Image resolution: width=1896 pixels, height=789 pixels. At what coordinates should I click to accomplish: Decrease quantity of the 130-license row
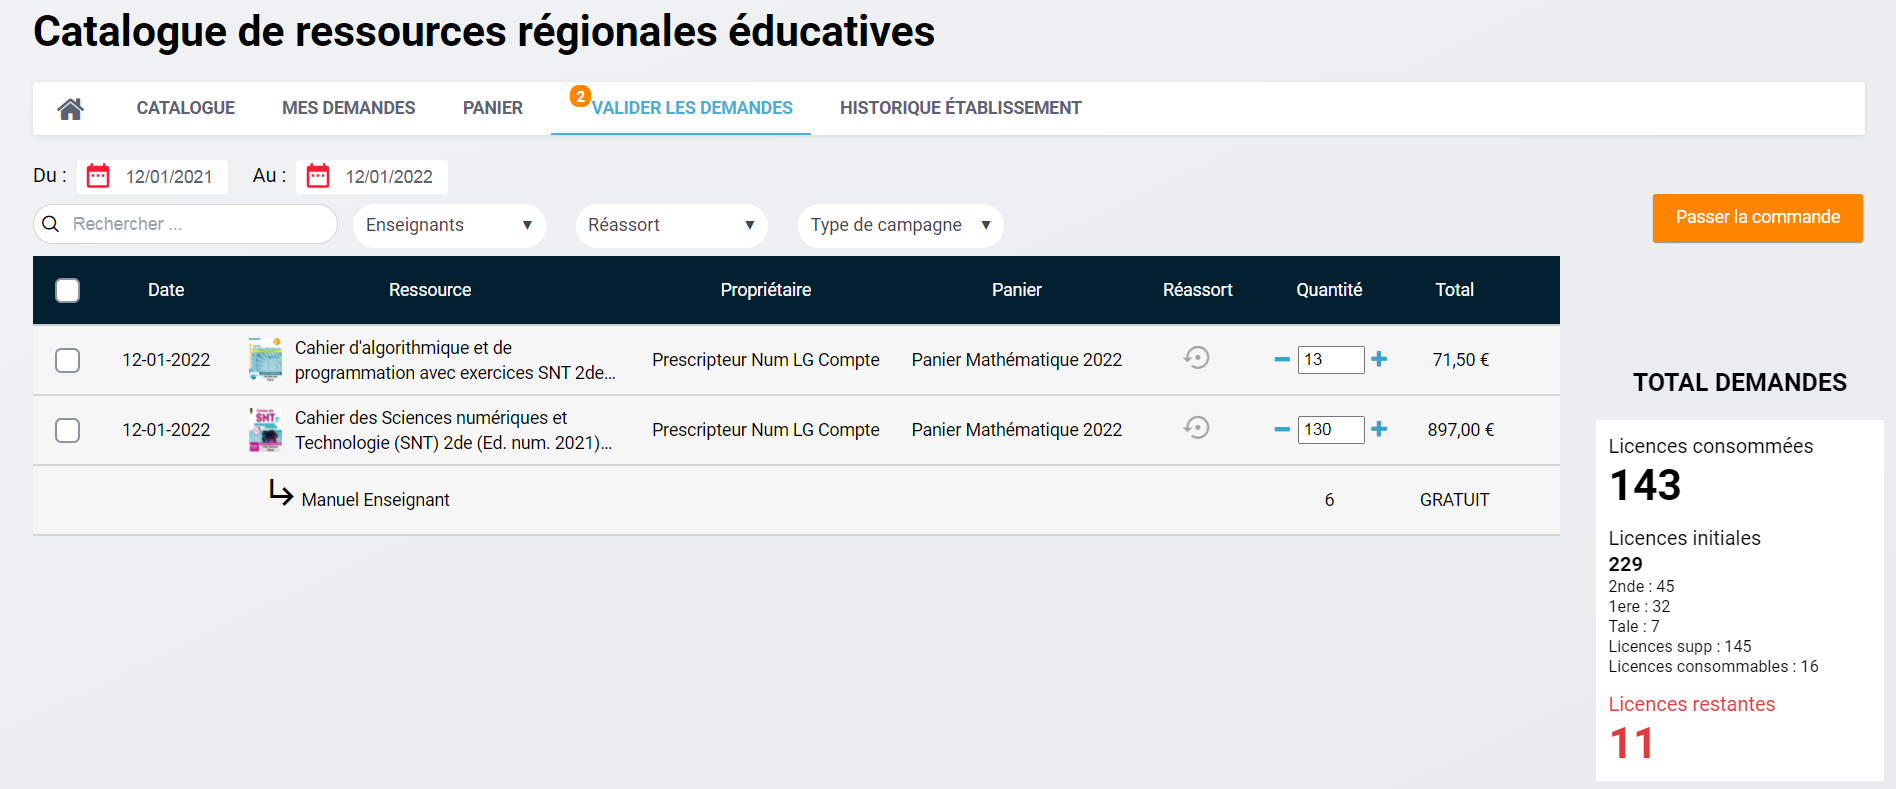pos(1281,429)
